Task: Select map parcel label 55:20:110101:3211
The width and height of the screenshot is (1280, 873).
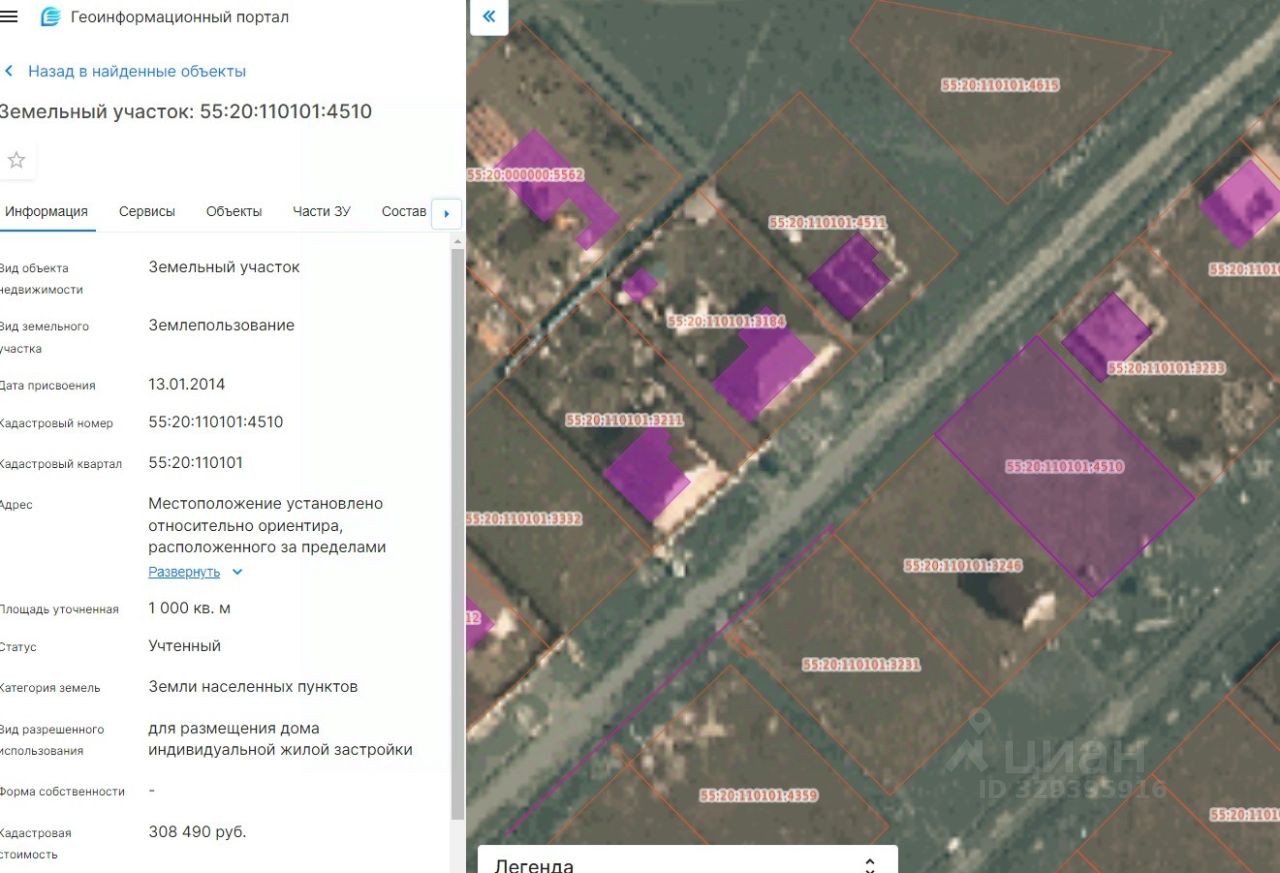Action: coord(625,420)
